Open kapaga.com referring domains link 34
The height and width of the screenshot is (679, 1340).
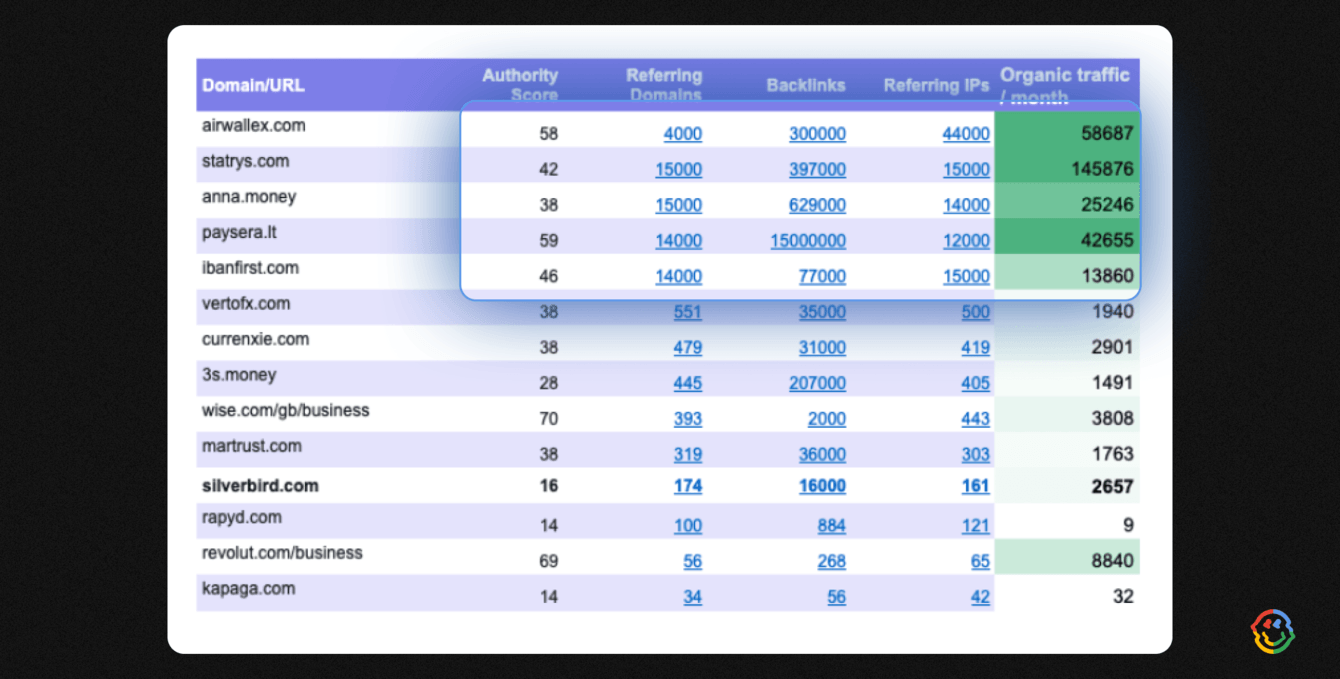693,597
